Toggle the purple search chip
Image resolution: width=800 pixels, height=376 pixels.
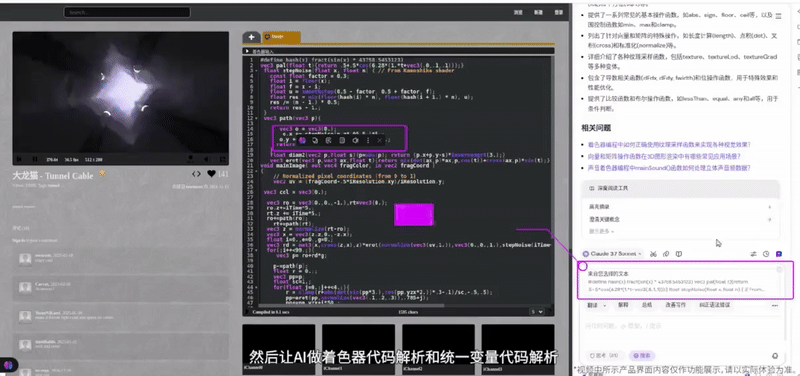click(x=642, y=356)
